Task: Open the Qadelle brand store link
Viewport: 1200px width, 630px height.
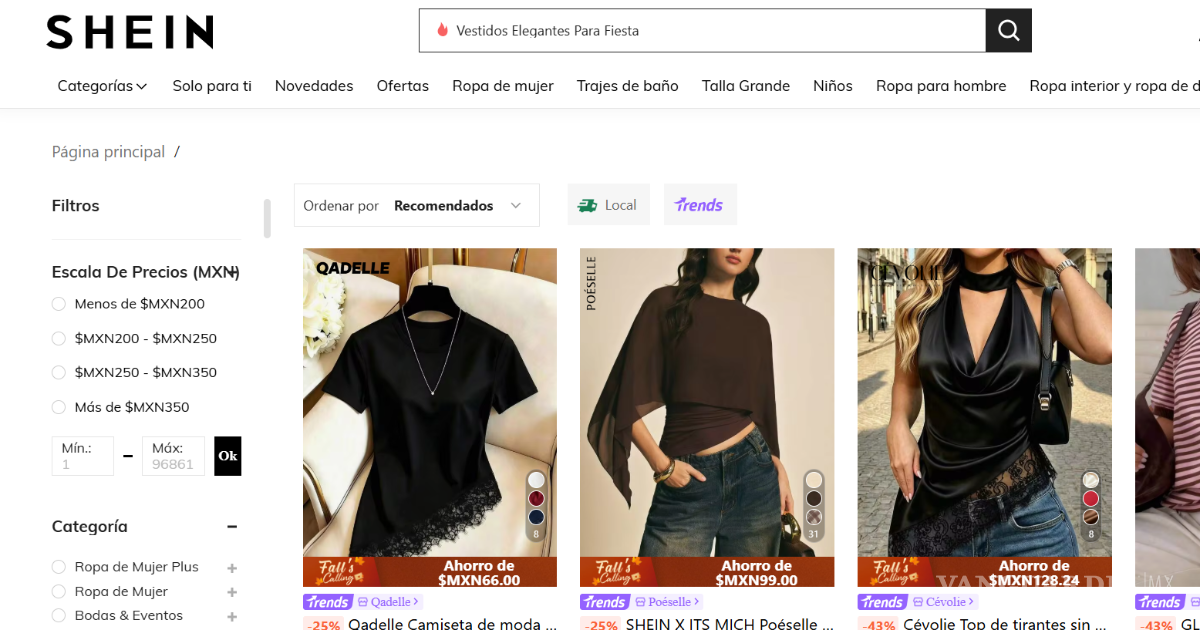Action: 389,602
